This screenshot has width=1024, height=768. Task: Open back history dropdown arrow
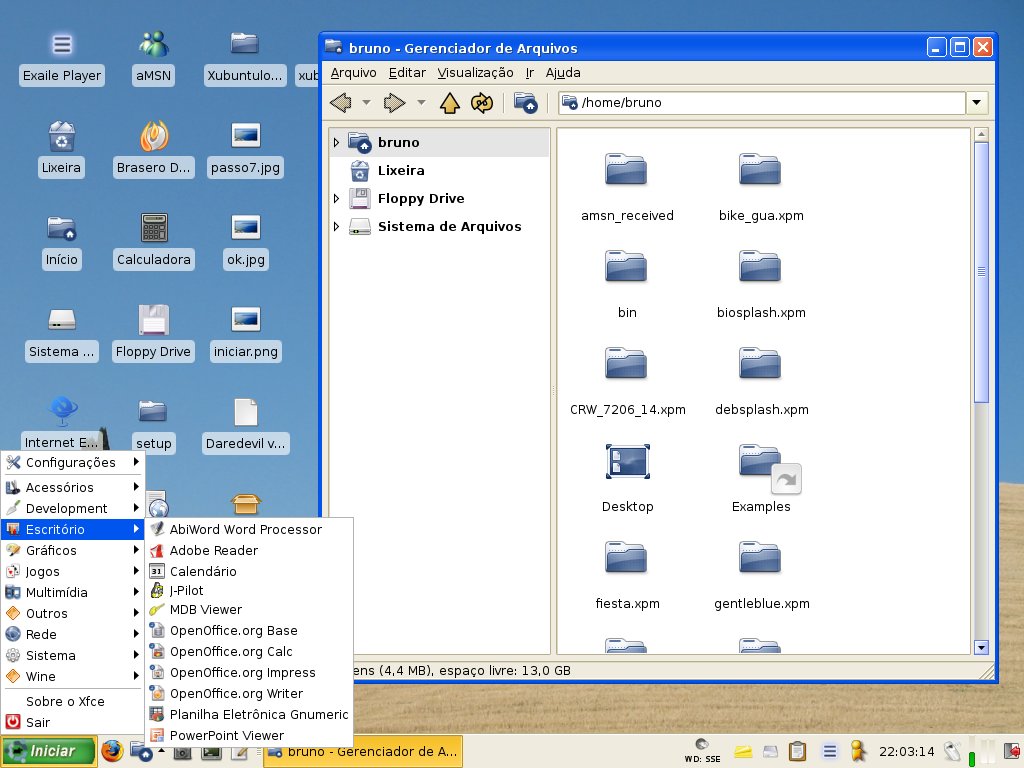tap(366, 103)
